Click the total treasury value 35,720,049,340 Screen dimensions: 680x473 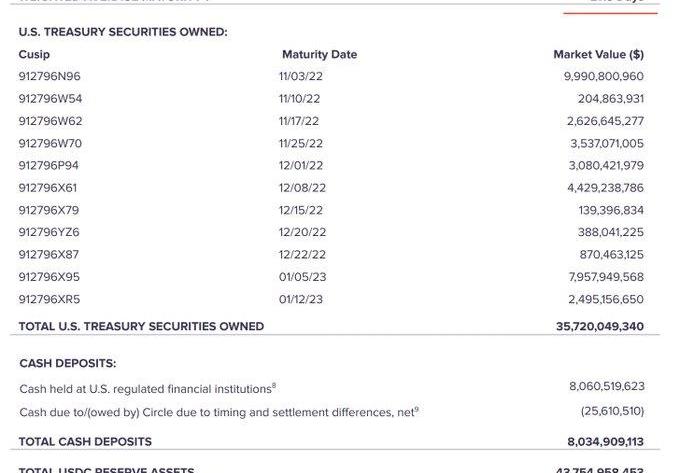[x=600, y=326]
